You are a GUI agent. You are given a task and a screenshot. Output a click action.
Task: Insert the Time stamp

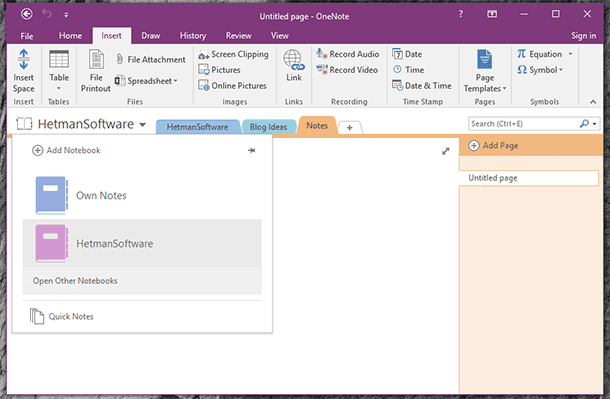[x=408, y=70]
